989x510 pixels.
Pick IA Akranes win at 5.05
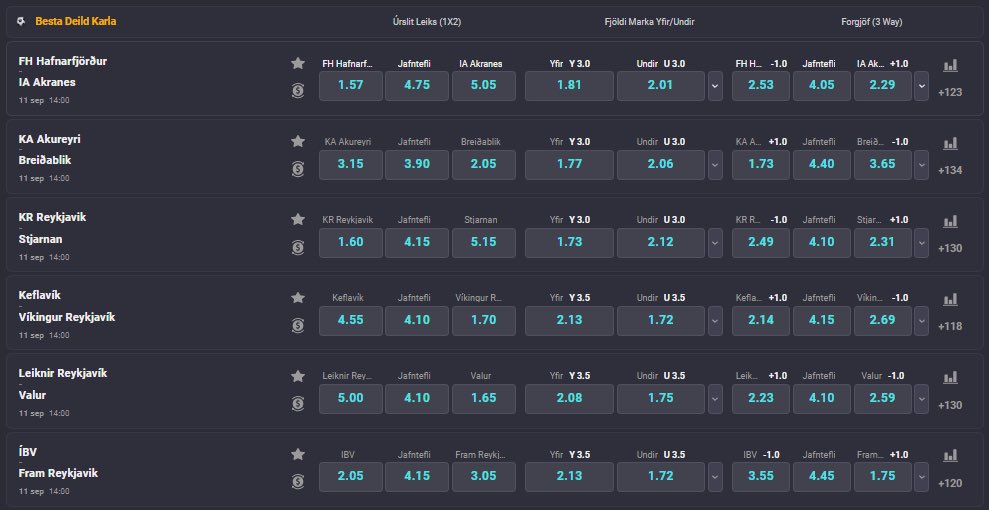pyautogui.click(x=484, y=86)
